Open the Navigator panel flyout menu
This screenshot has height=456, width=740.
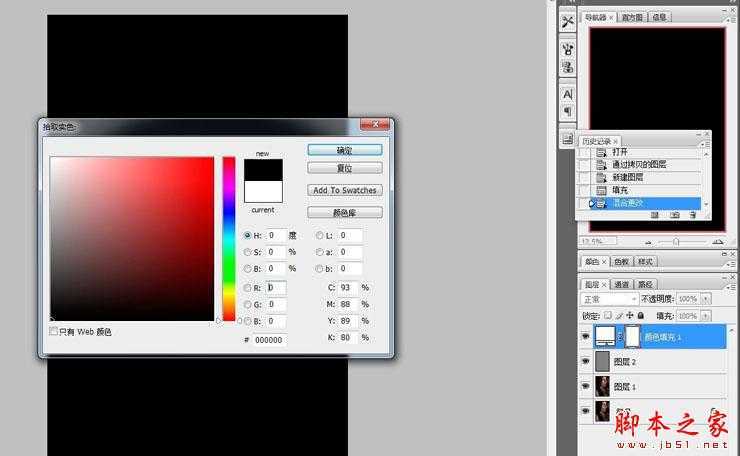732,20
